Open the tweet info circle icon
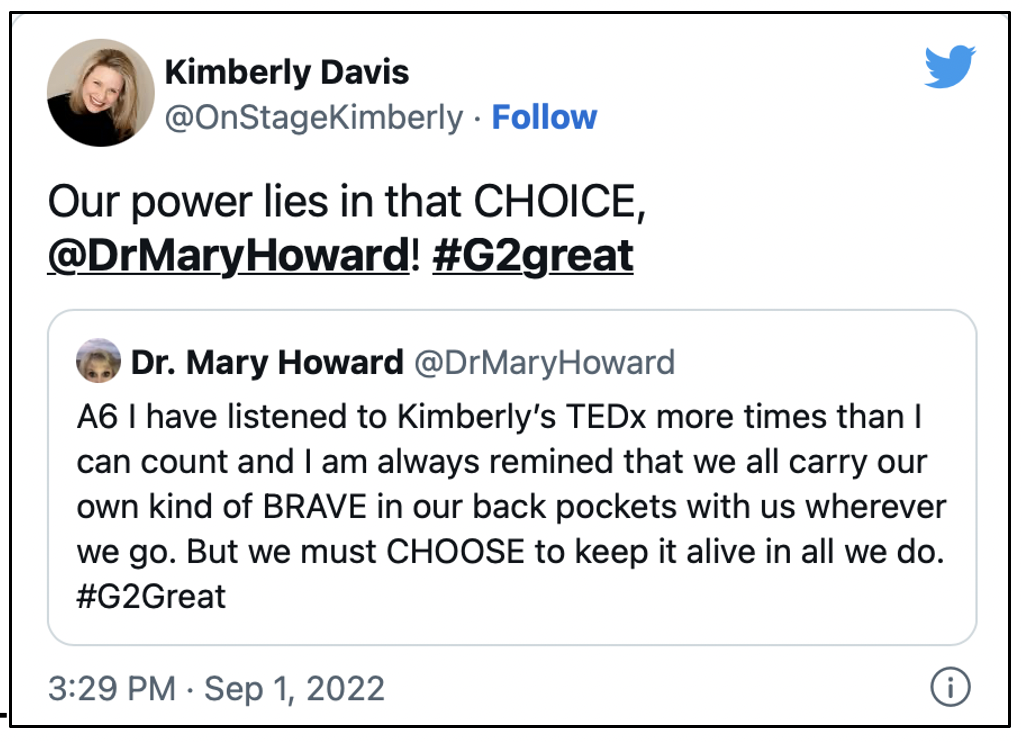The image size is (1022, 742). tap(950, 687)
